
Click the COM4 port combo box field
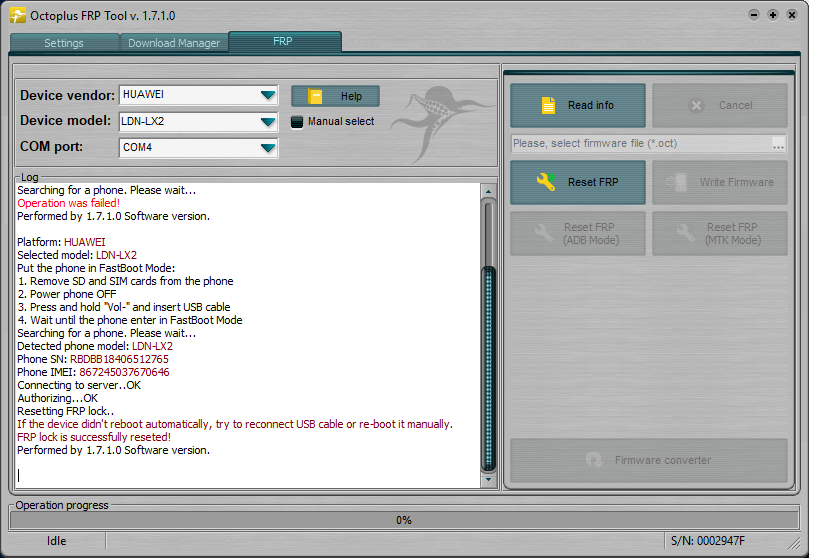pyautogui.click(x=198, y=148)
